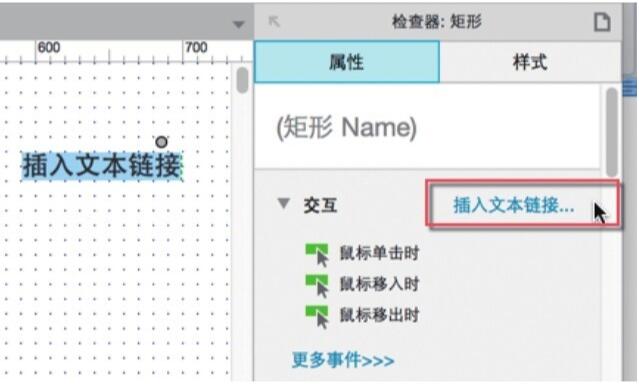Click the rotation handle above the text widget
The height and width of the screenshot is (386, 639).
coord(161,142)
